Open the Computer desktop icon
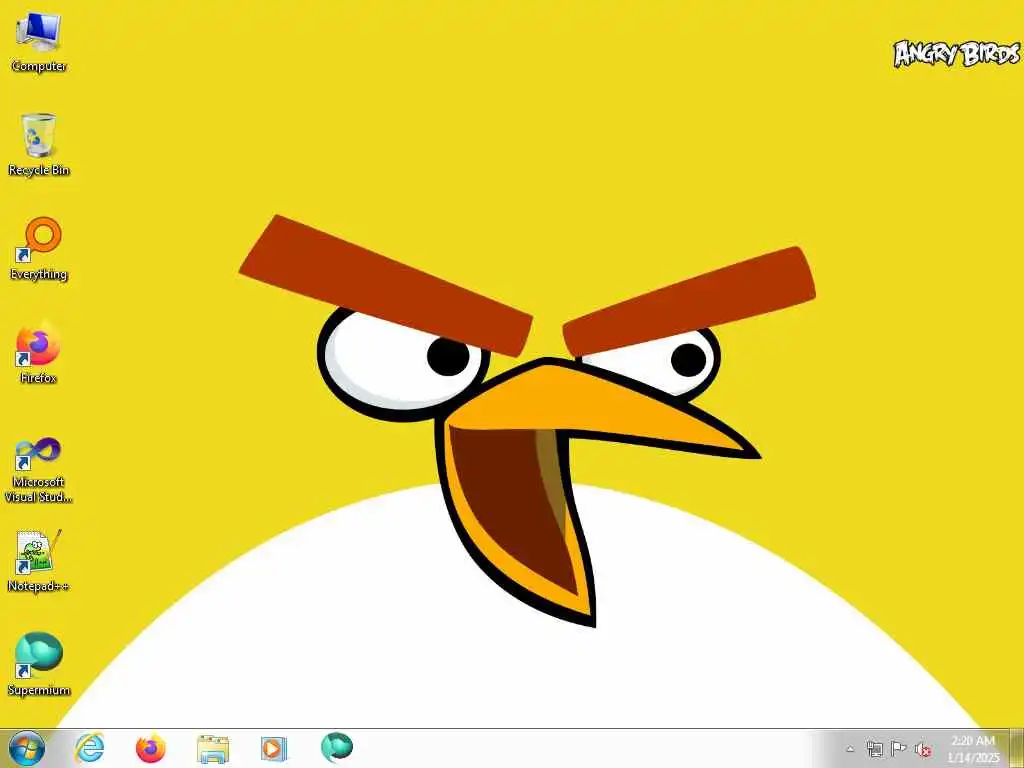1024x768 pixels. pos(39,42)
